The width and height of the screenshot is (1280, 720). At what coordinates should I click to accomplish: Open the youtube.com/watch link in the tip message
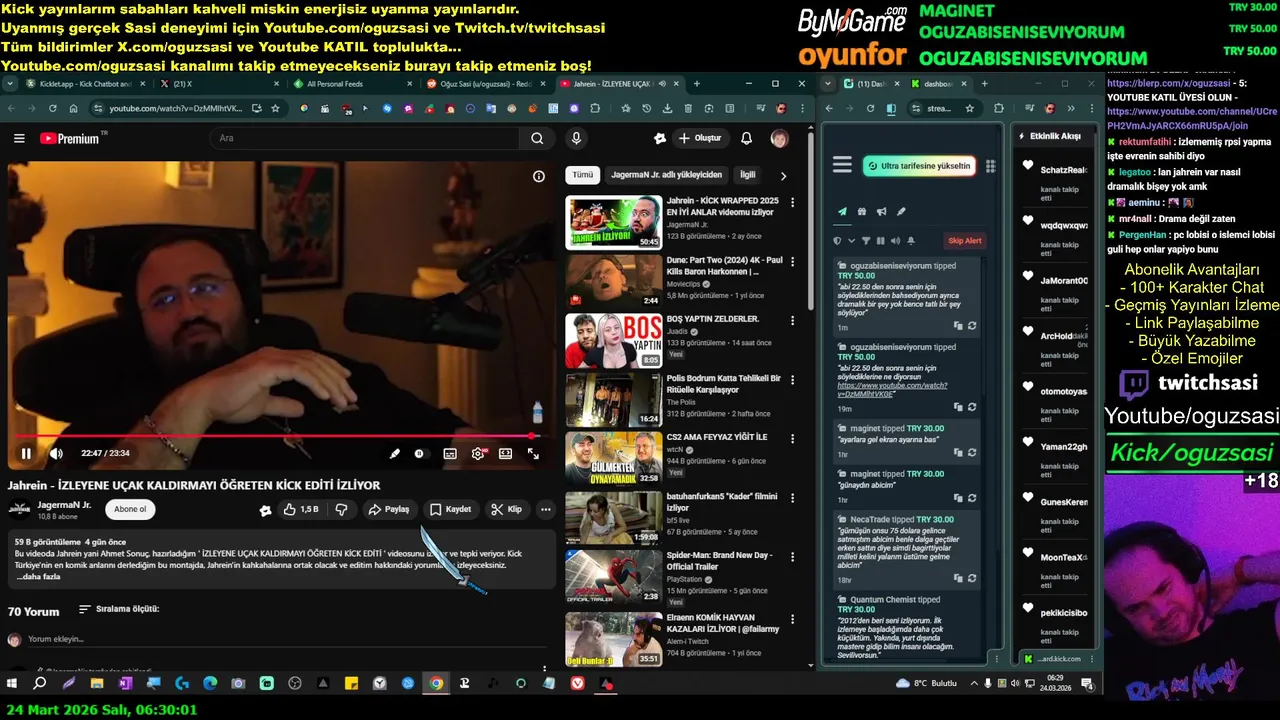(x=892, y=389)
